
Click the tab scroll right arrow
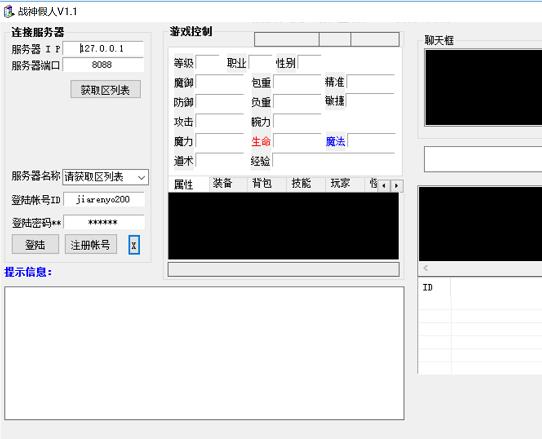(396, 186)
